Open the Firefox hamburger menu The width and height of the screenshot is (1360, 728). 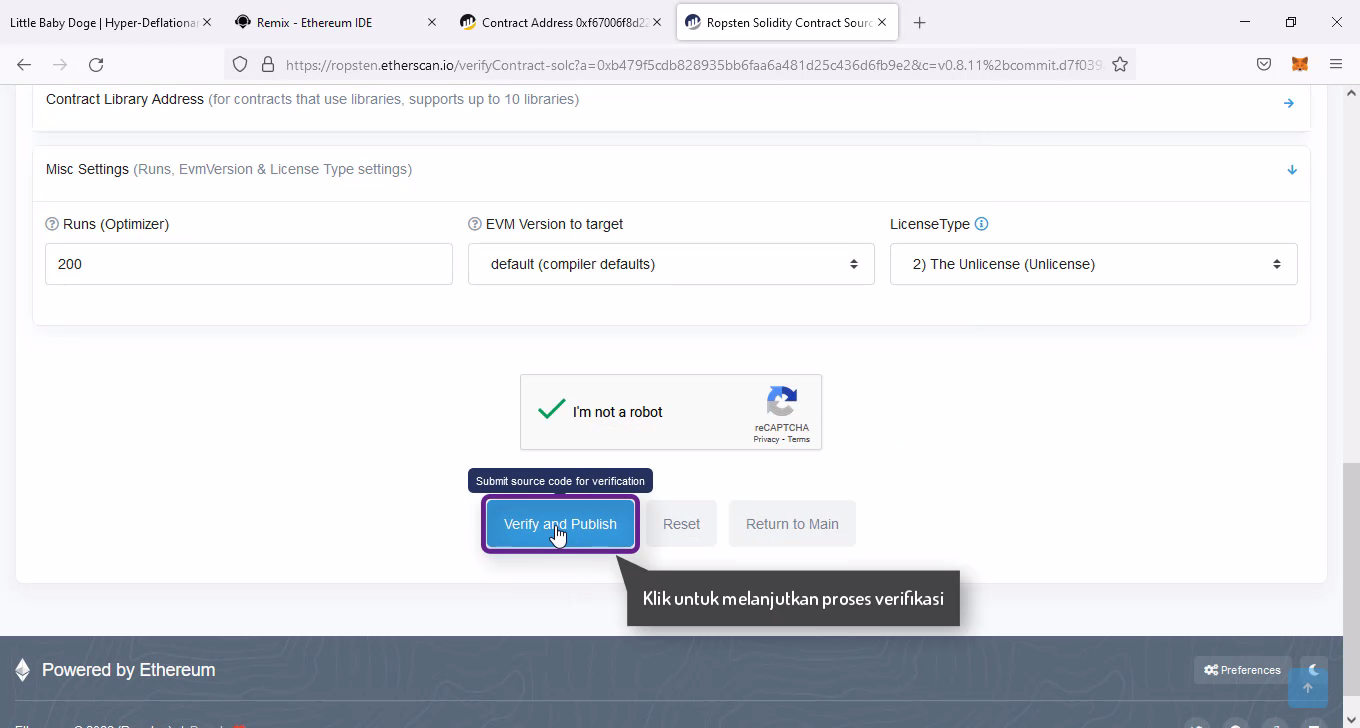tap(1336, 64)
